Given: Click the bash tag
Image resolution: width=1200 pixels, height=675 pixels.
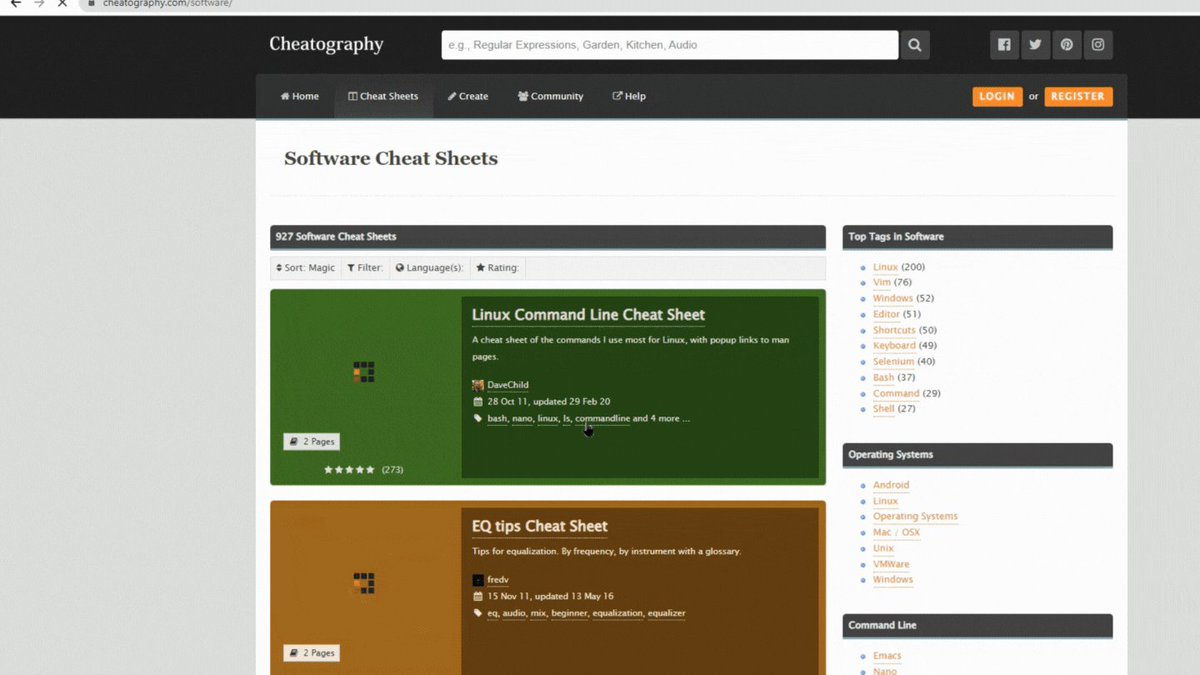Looking at the screenshot, I should pyautogui.click(x=497, y=419).
